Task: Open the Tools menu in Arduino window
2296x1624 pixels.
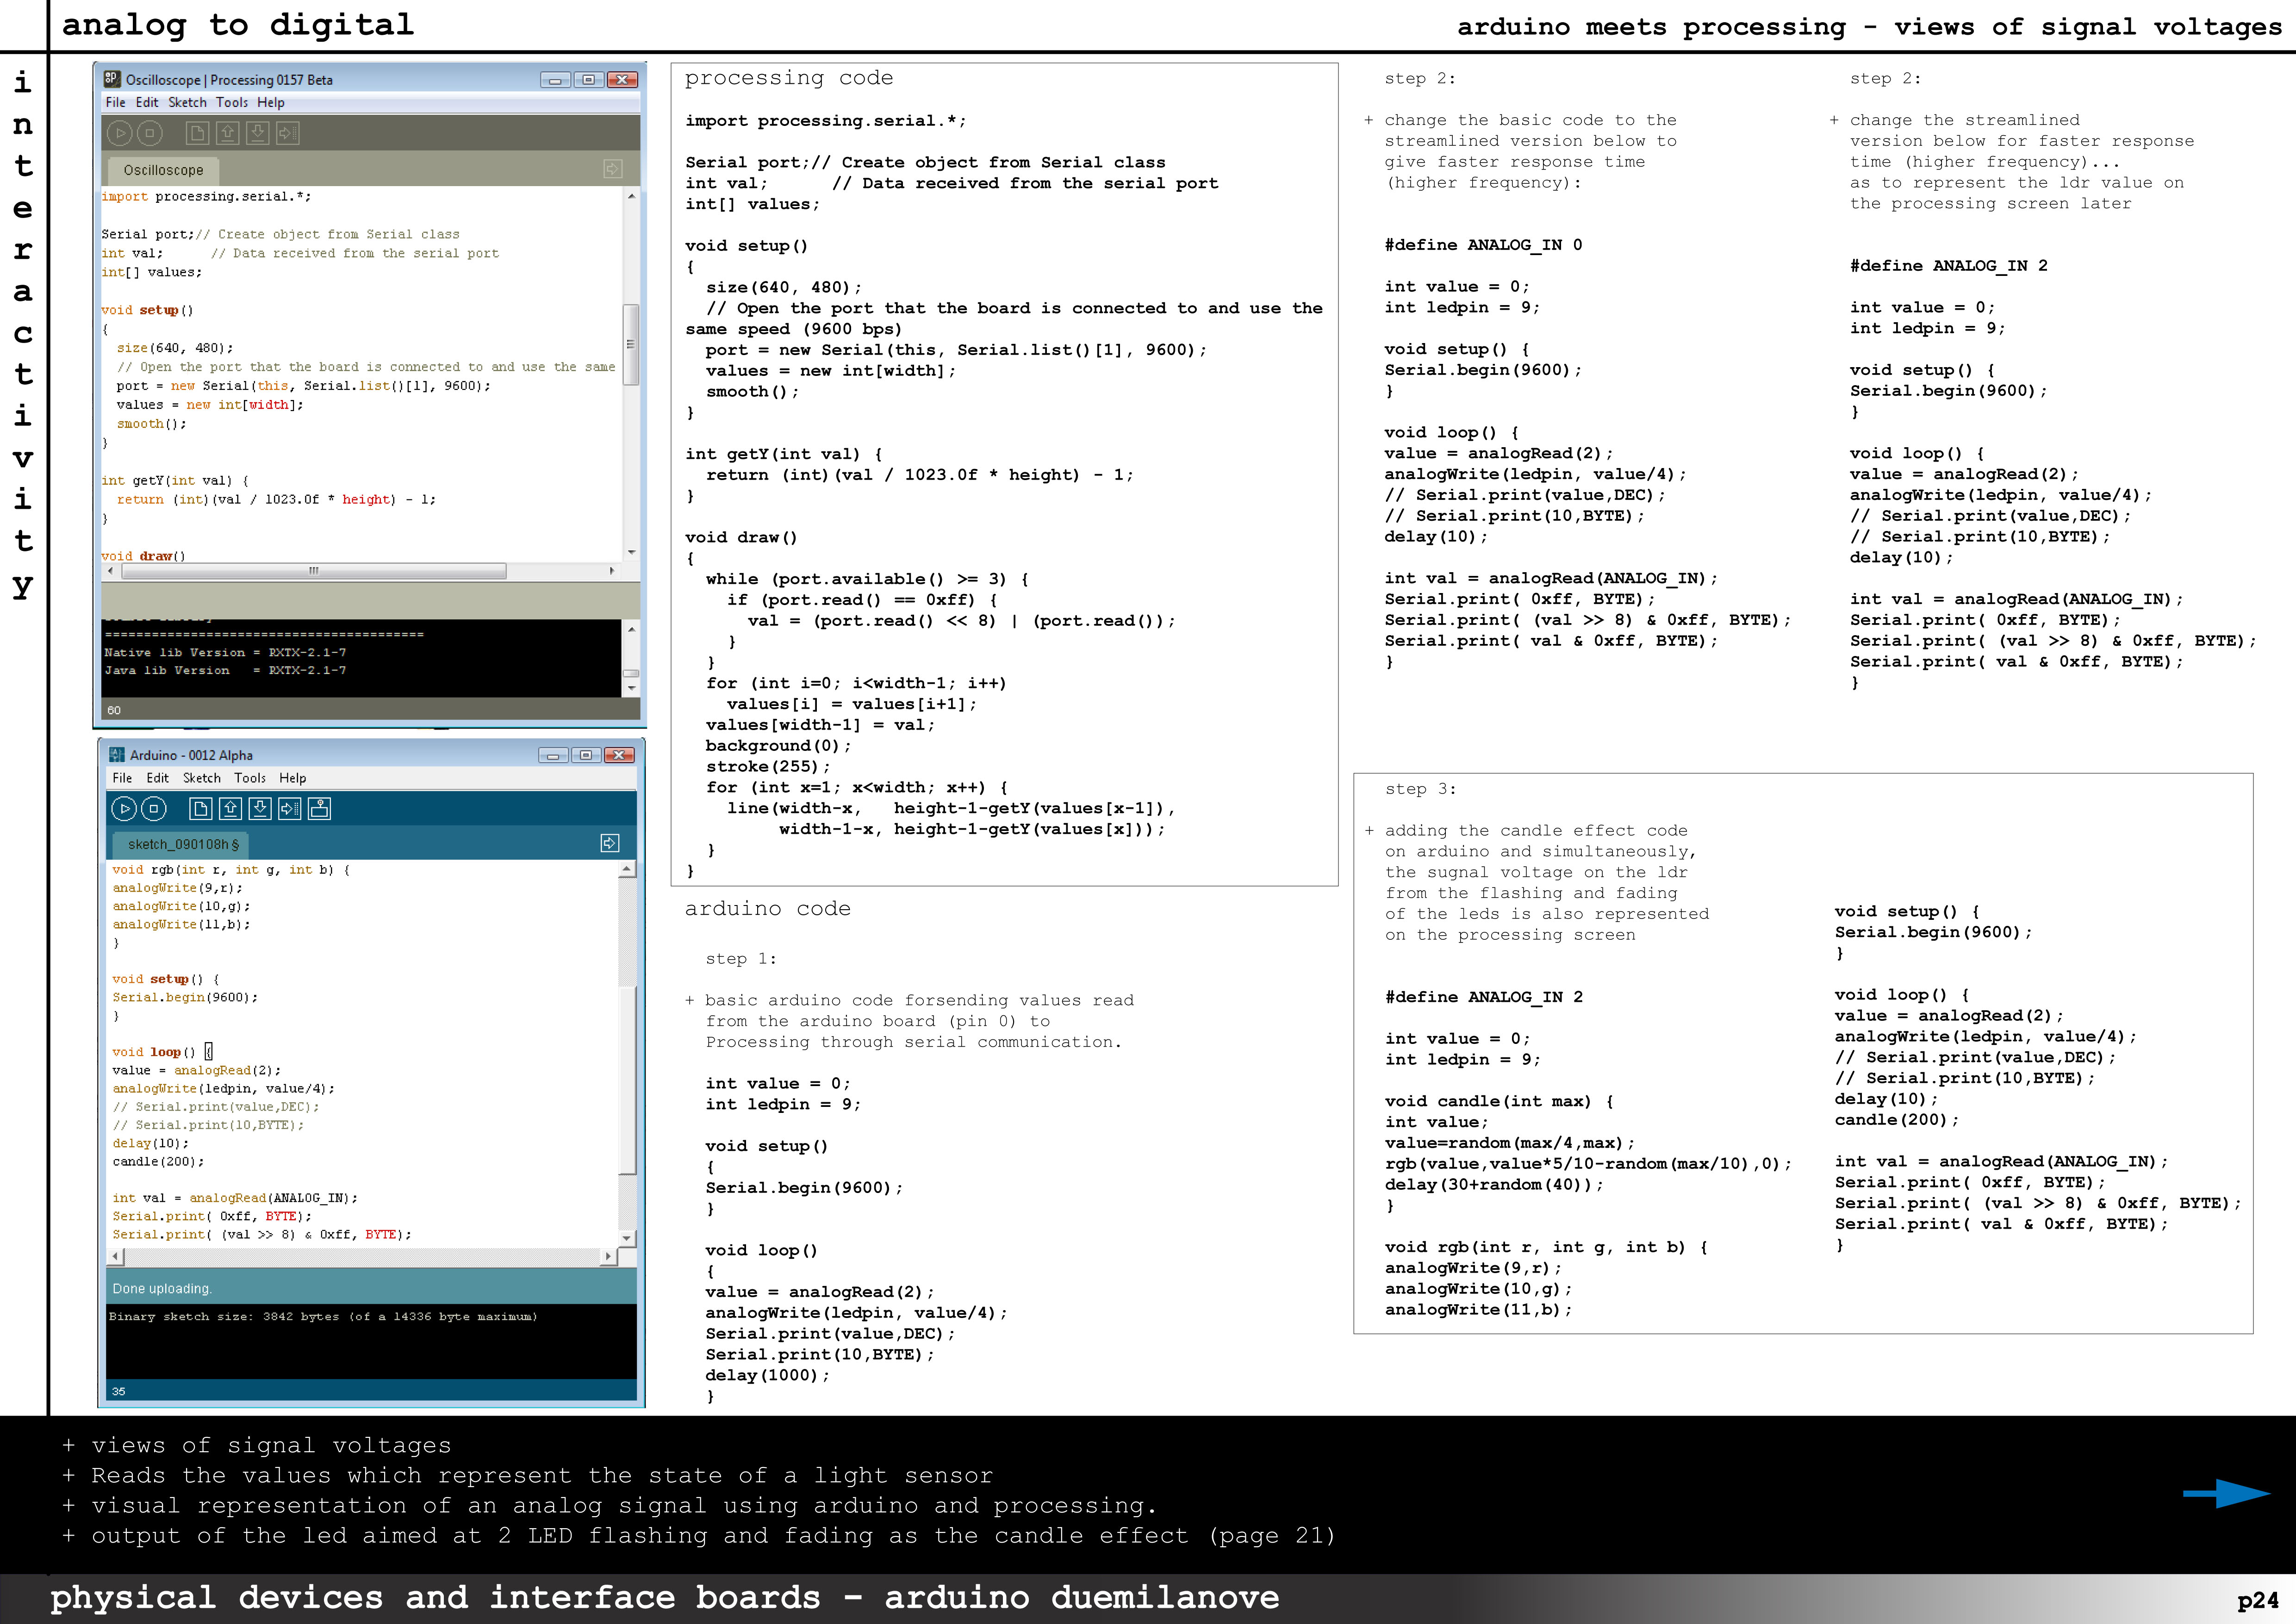Action: pos(249,778)
